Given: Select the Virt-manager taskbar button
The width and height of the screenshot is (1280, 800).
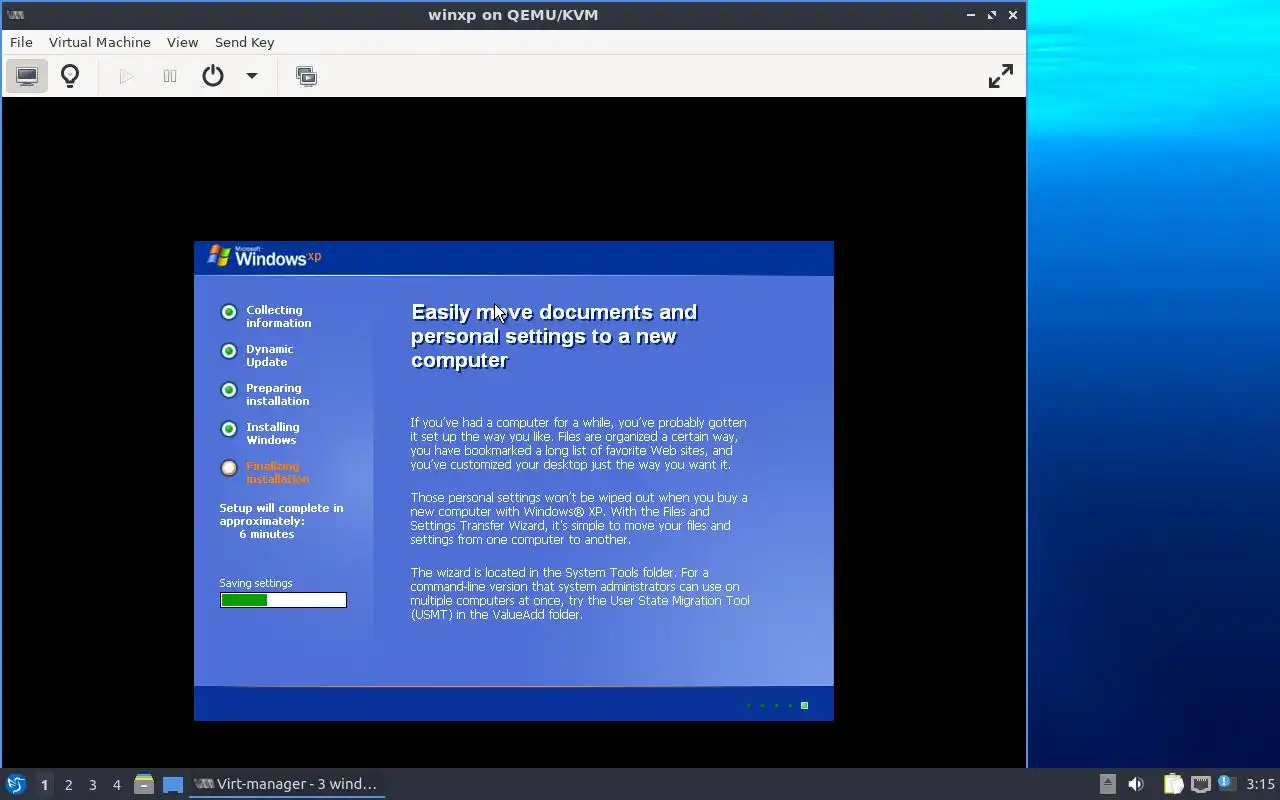Looking at the screenshot, I should coord(286,784).
